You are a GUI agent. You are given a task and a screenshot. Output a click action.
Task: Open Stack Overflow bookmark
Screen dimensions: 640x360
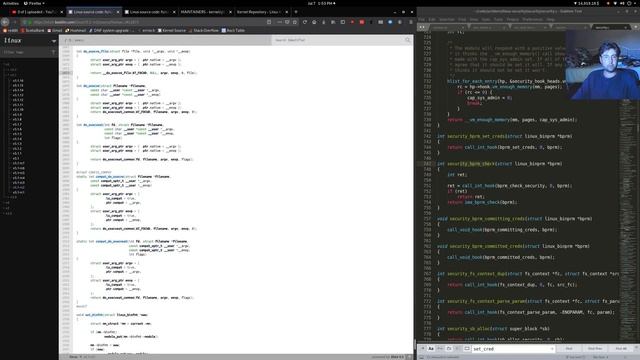point(204,30)
